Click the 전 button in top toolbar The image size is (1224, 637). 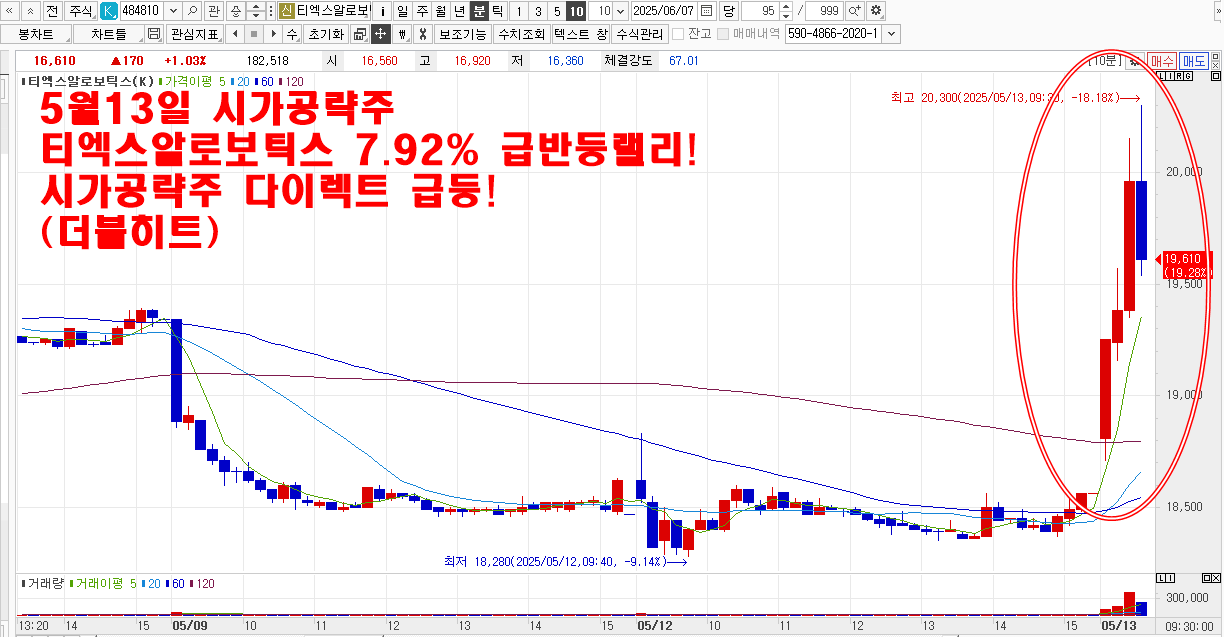[51, 11]
